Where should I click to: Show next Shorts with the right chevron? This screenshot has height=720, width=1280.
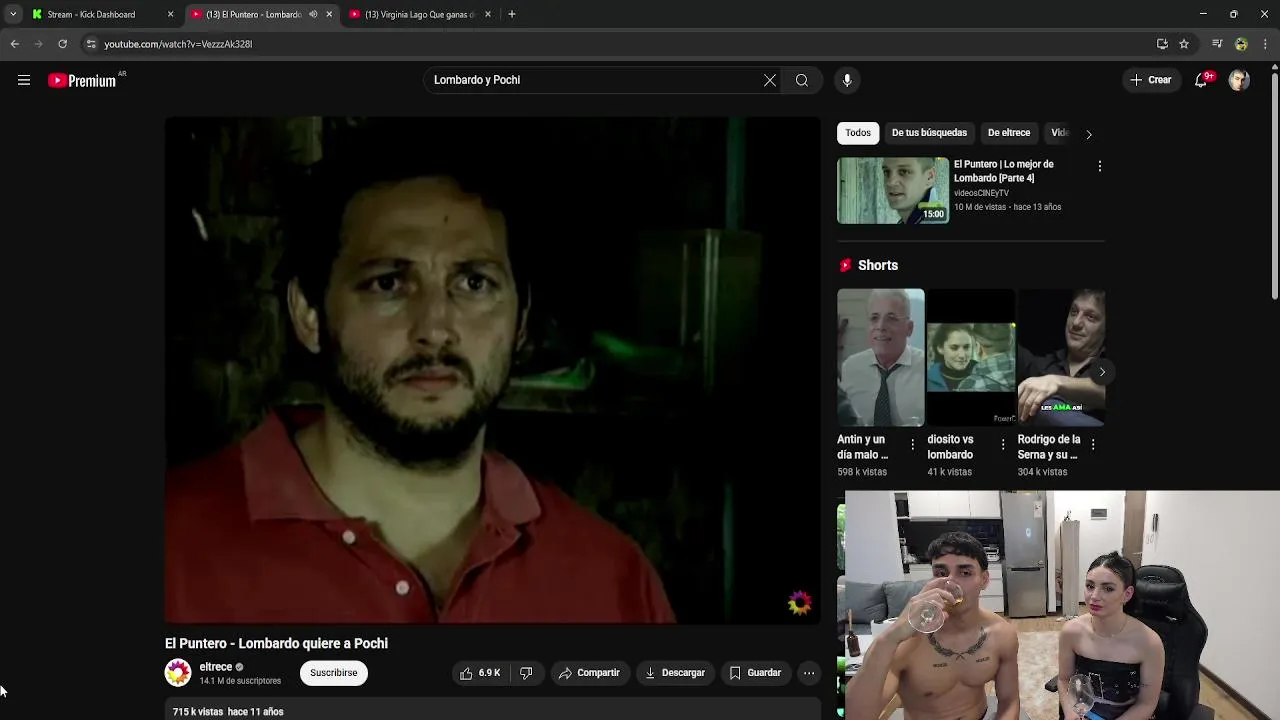click(x=1102, y=372)
